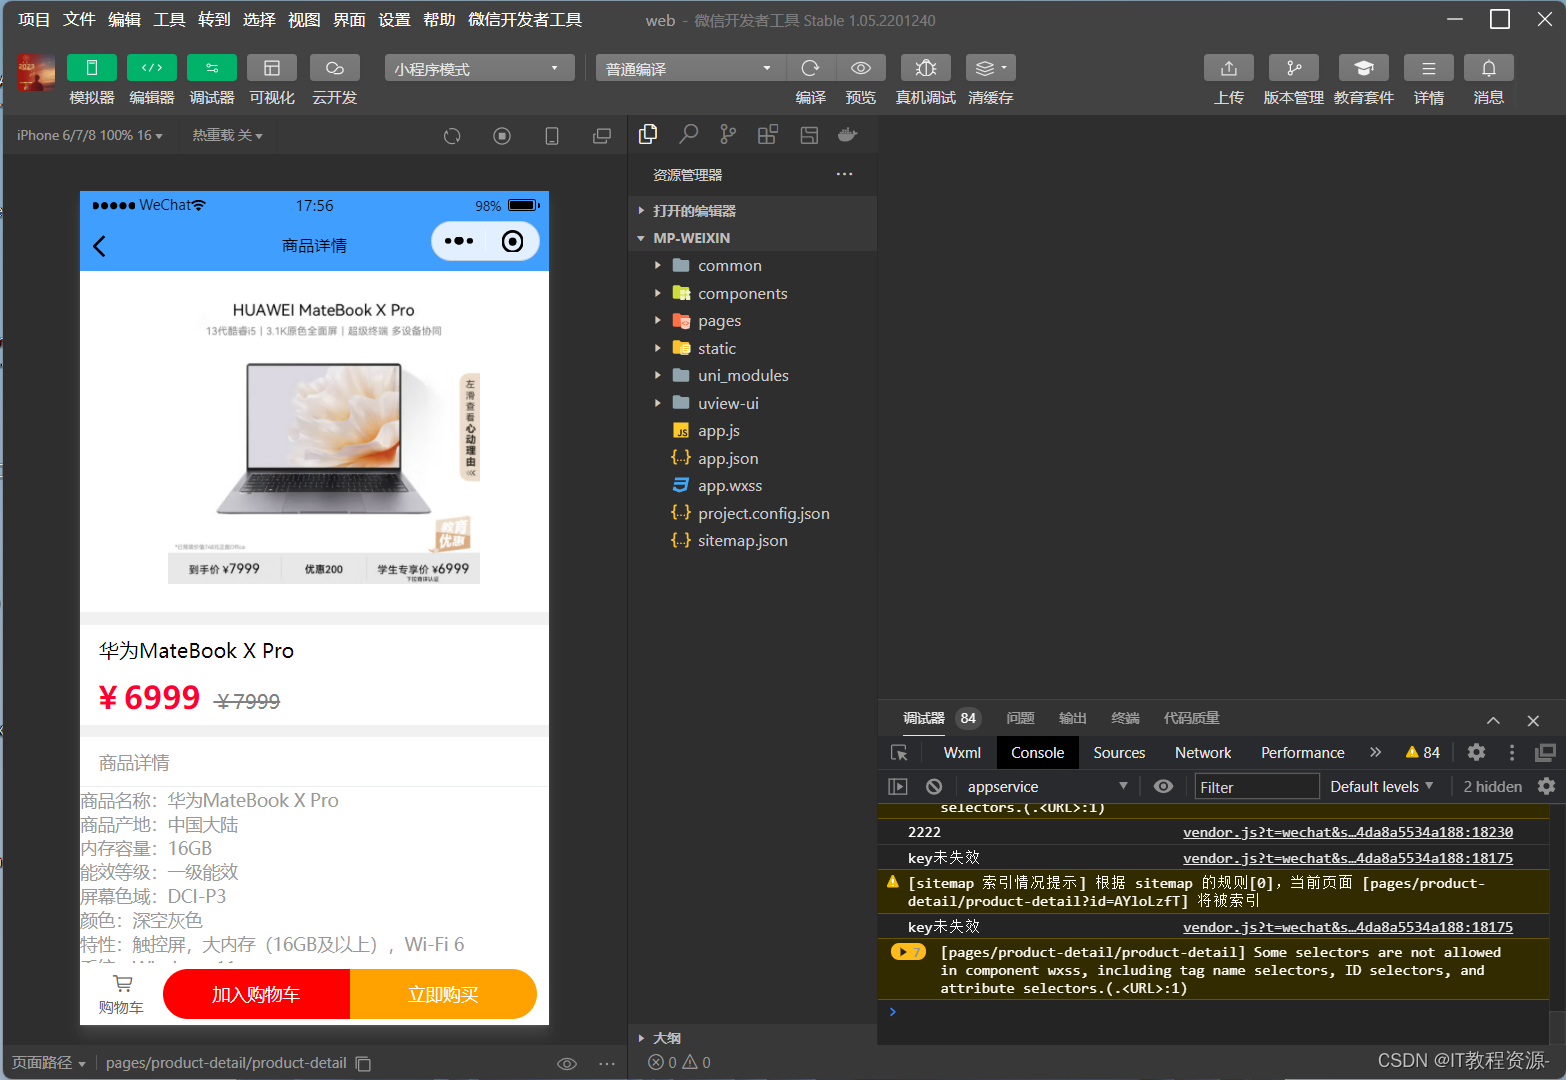Open devtools settings gear icon
The height and width of the screenshot is (1080, 1566).
pyautogui.click(x=1476, y=753)
